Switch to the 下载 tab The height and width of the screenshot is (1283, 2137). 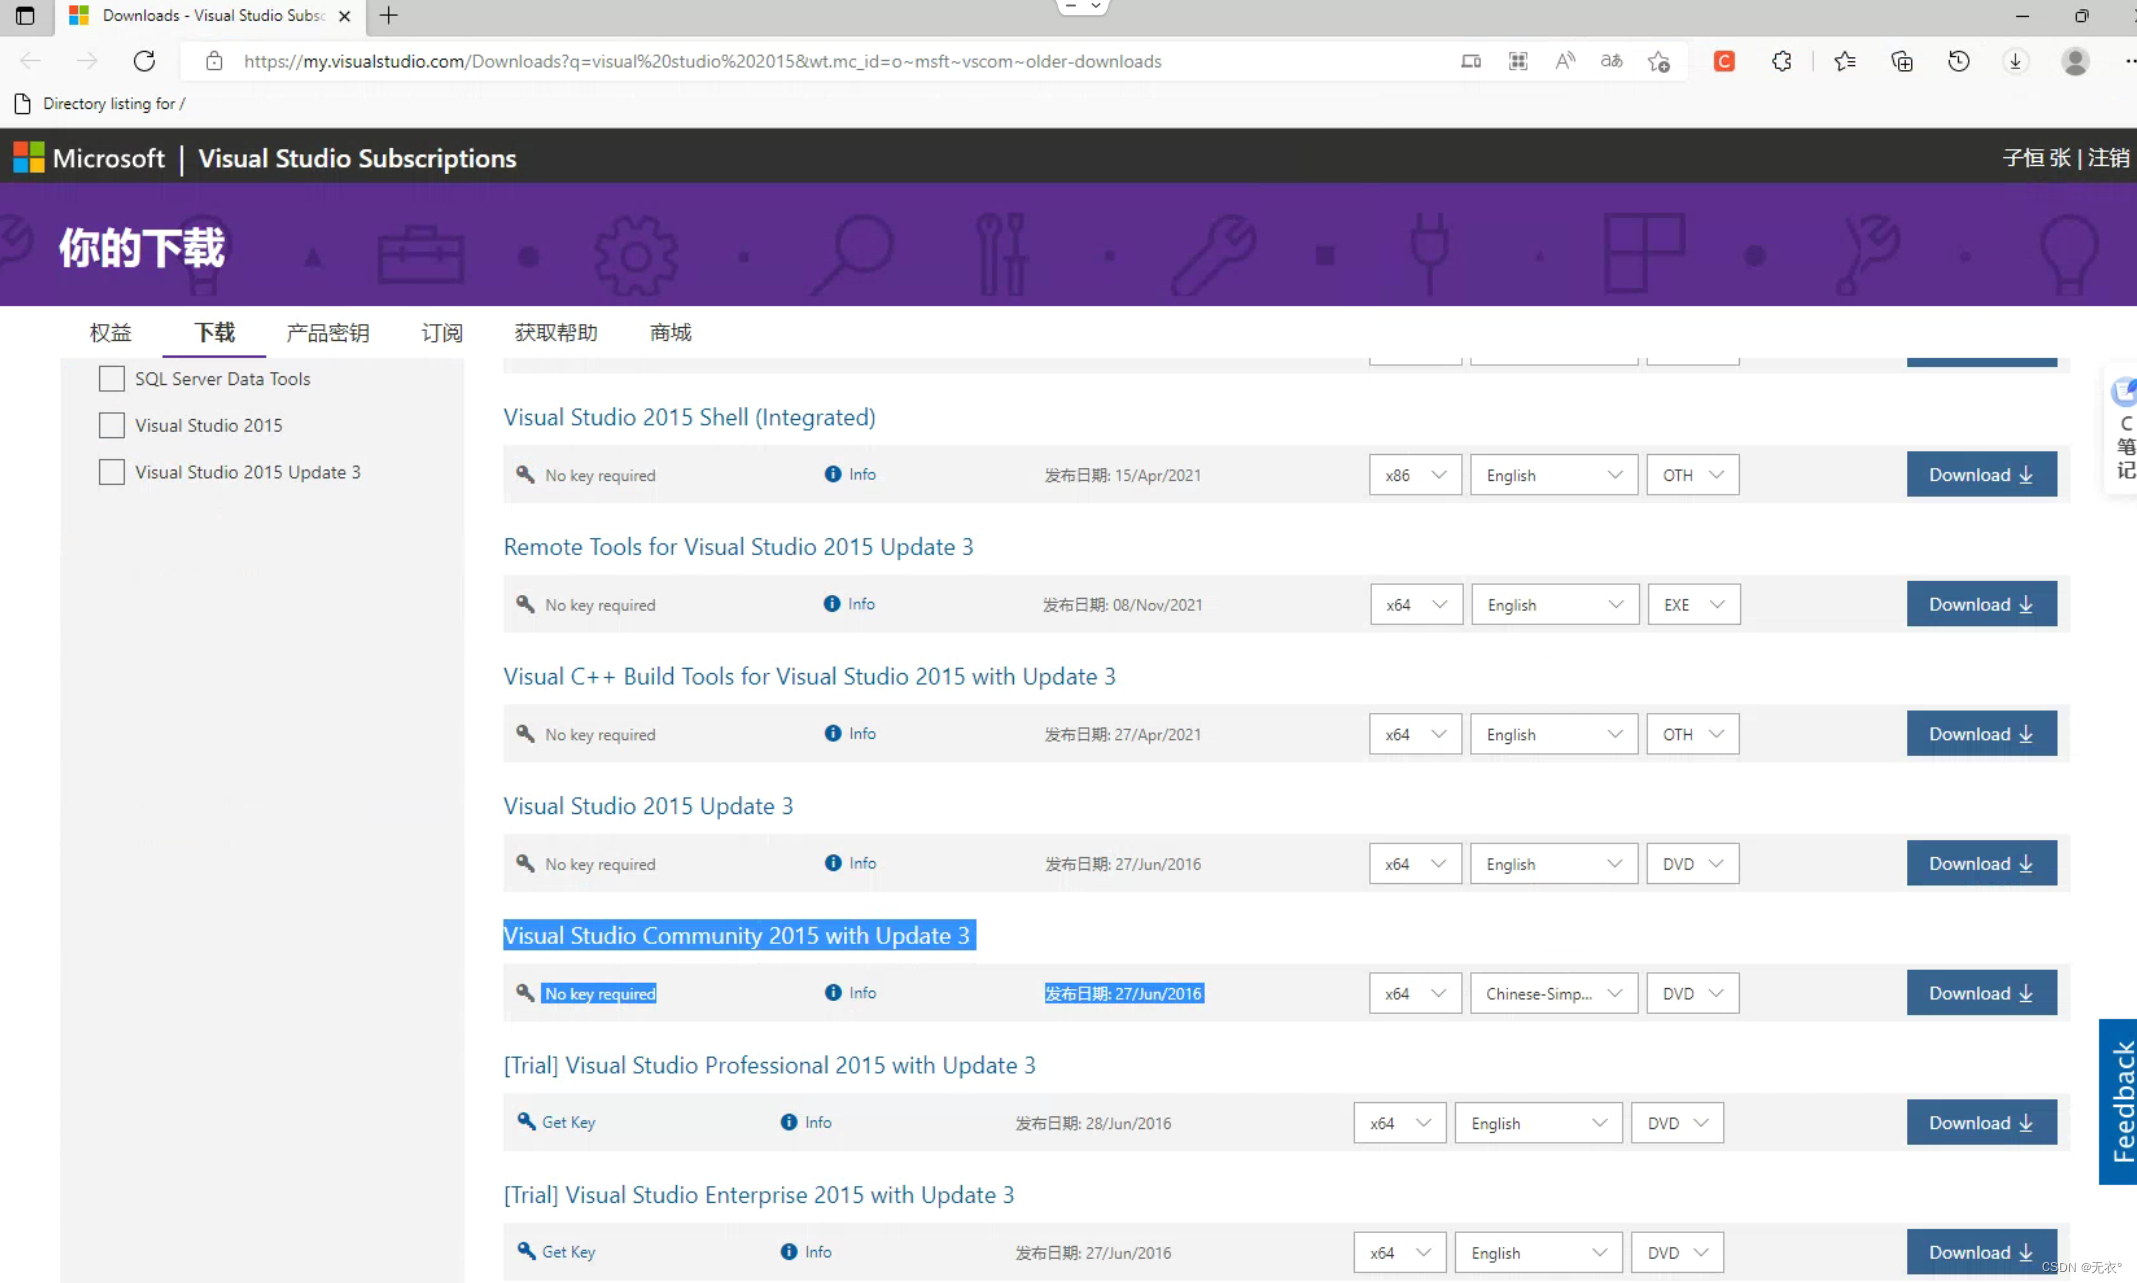coord(215,333)
